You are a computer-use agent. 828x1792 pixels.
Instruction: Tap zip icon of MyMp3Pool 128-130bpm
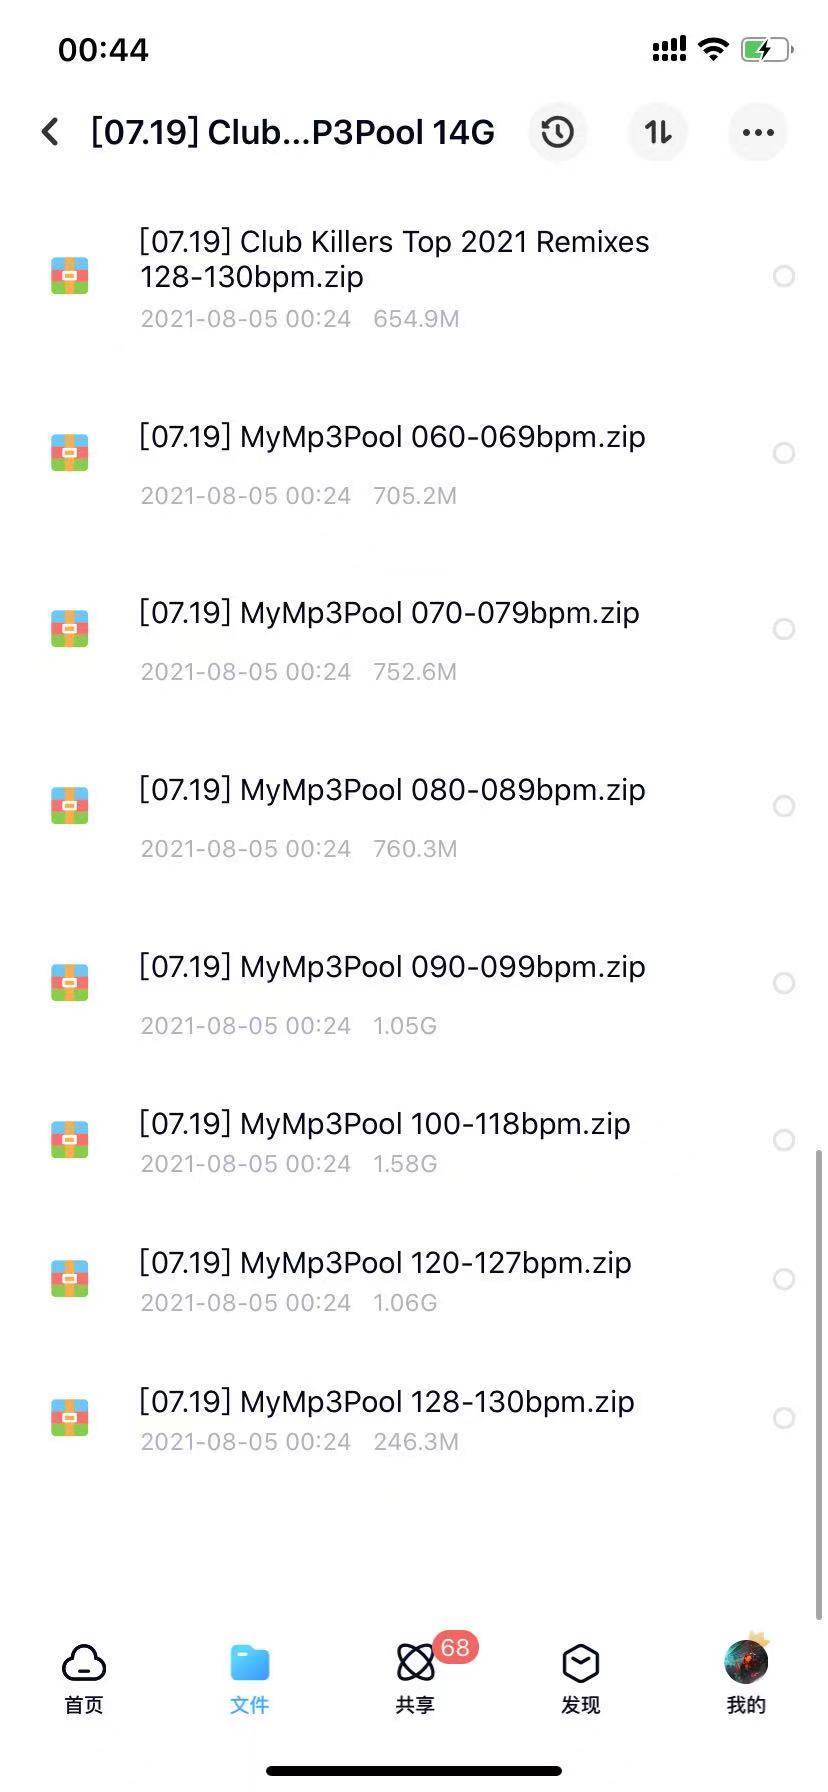(70, 1417)
